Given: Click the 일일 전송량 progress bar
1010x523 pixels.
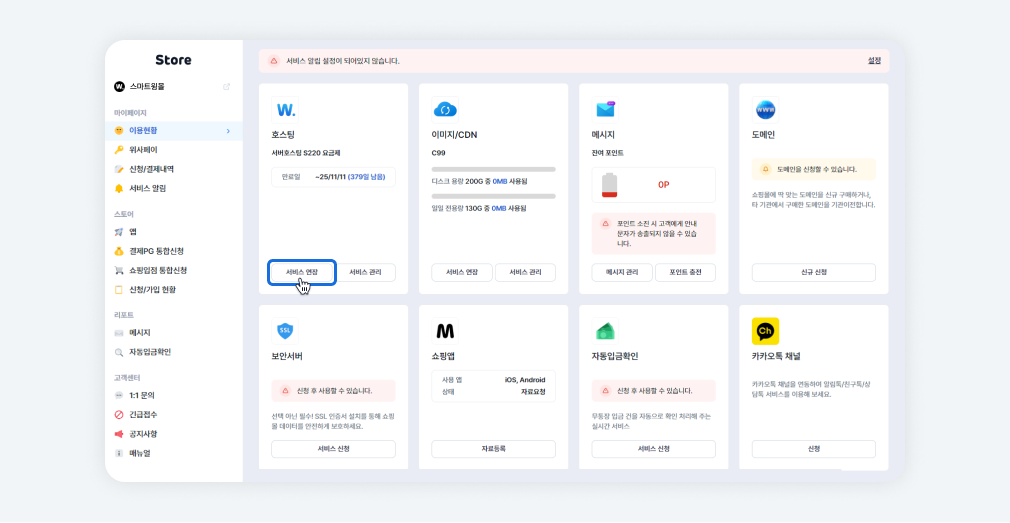Looking at the screenshot, I should point(493,196).
